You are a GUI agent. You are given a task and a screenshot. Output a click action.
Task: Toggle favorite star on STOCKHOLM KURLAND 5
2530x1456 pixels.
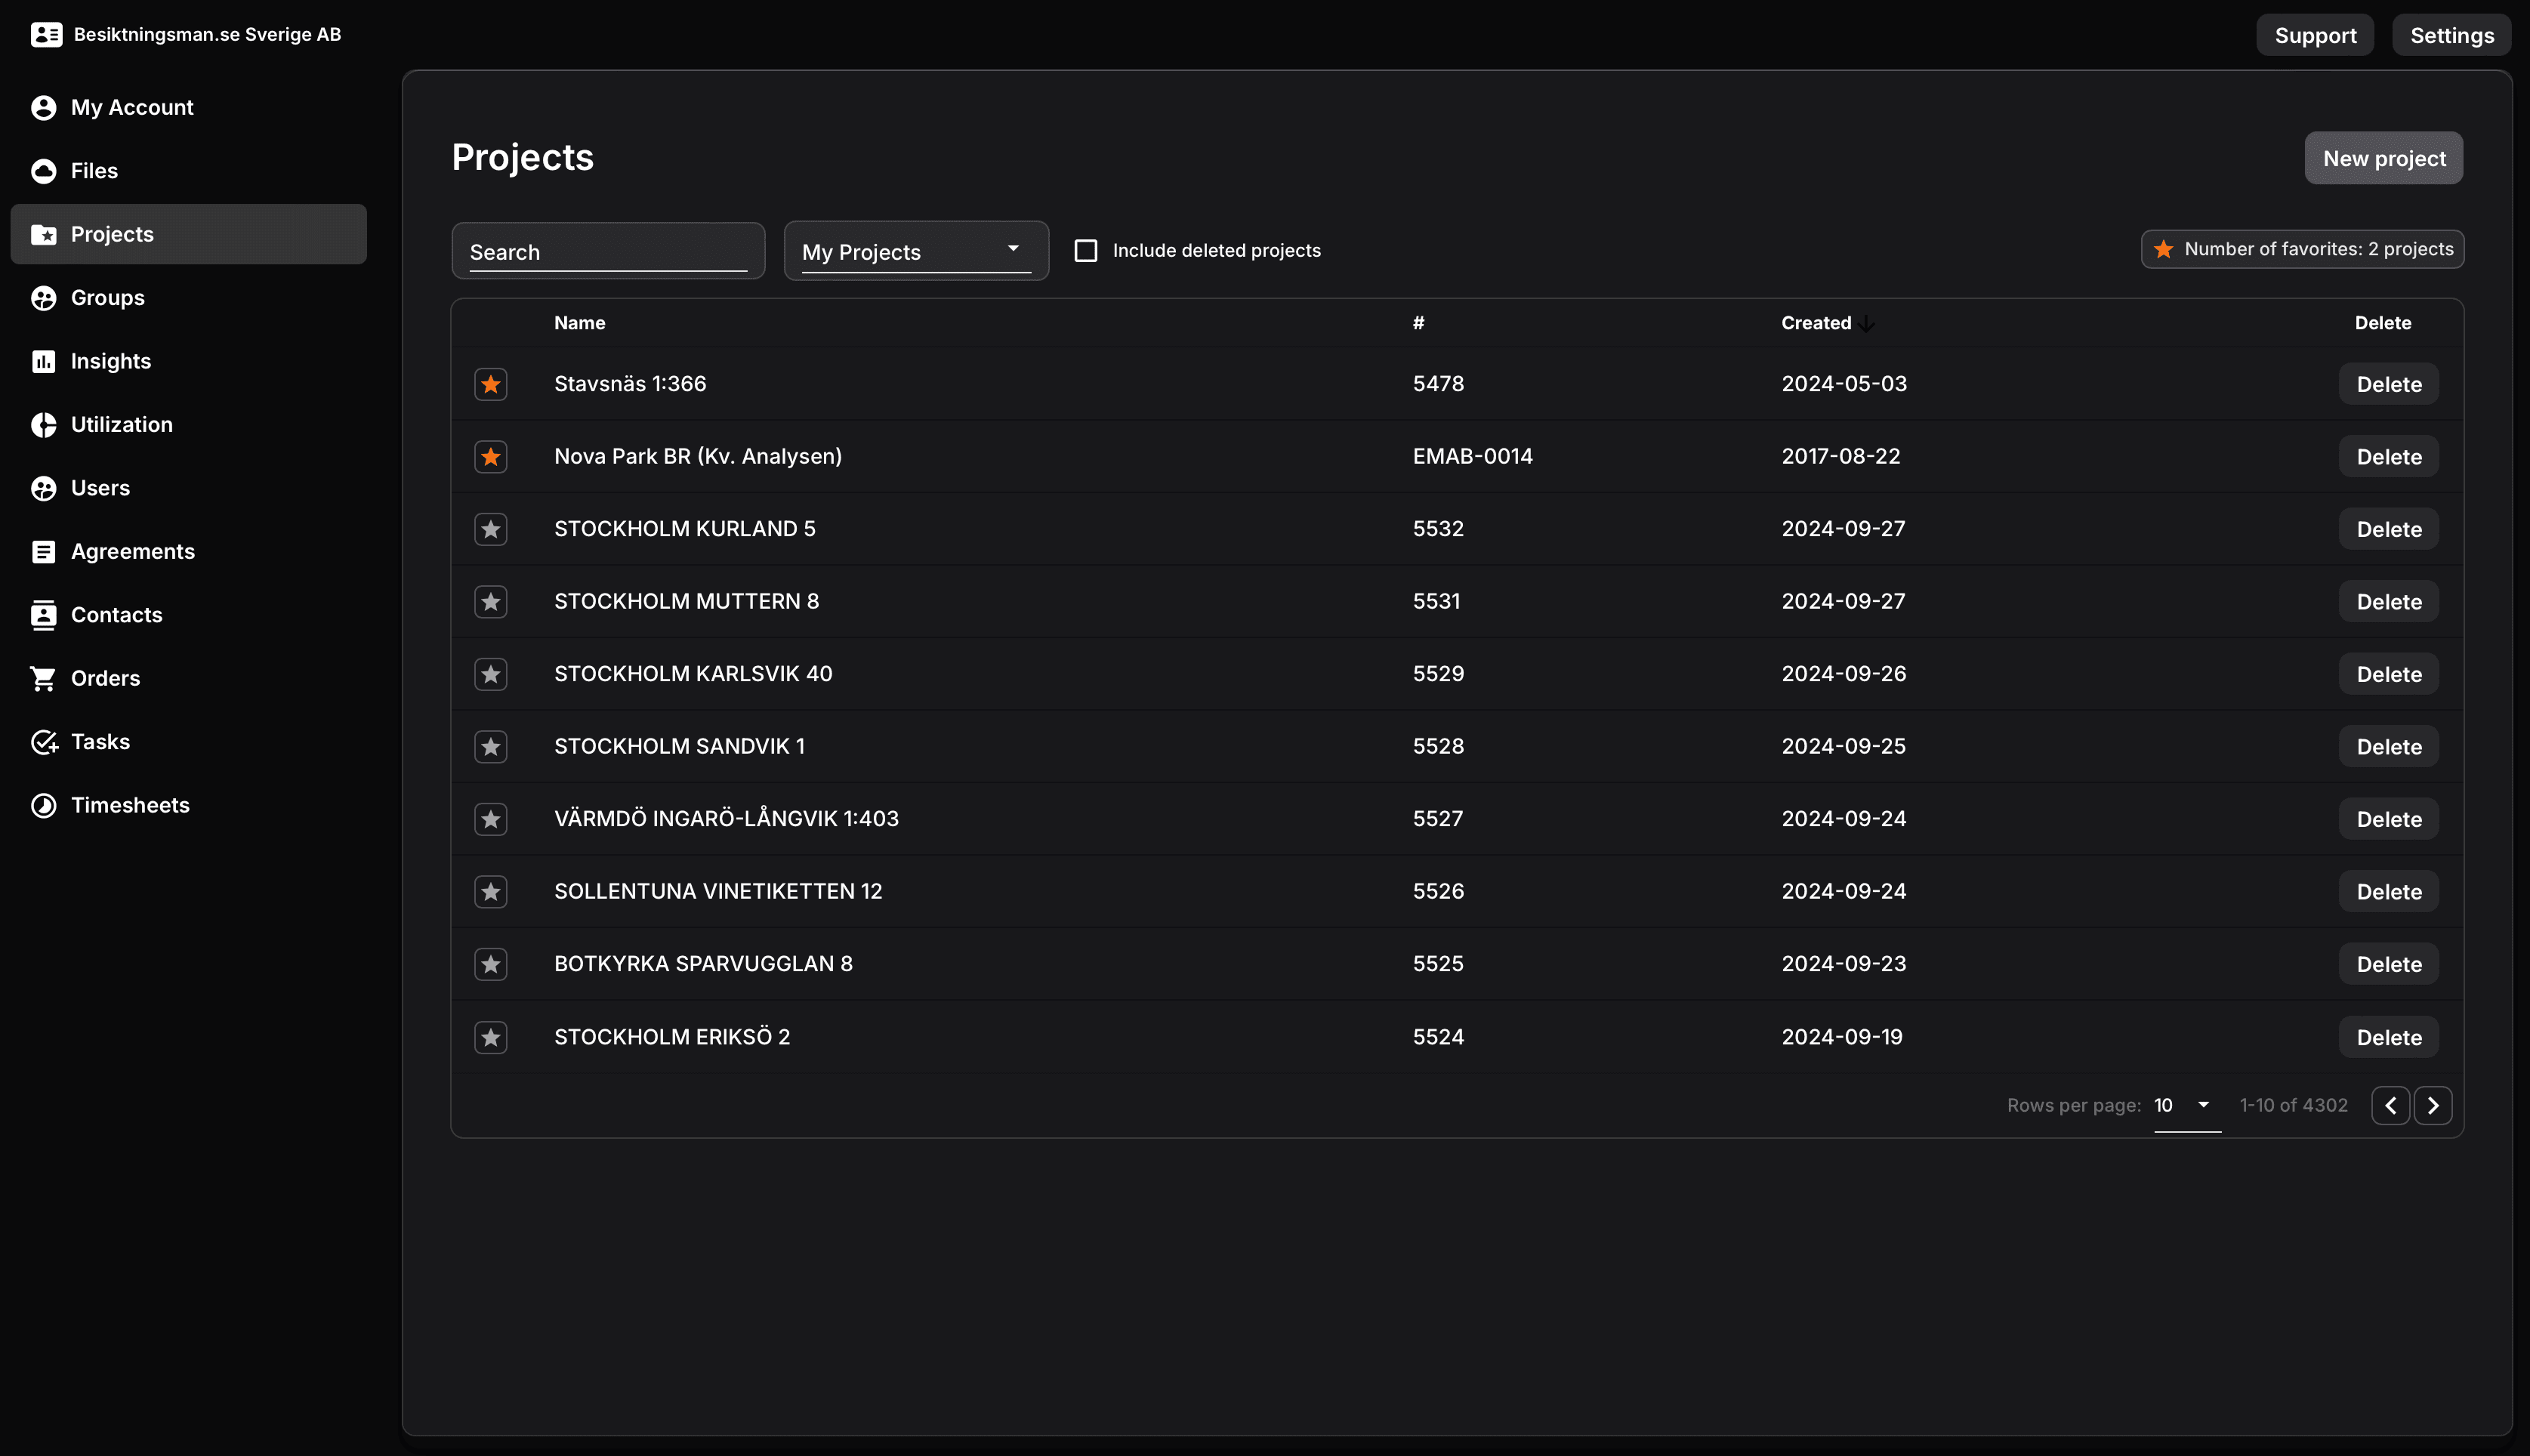tap(490, 528)
